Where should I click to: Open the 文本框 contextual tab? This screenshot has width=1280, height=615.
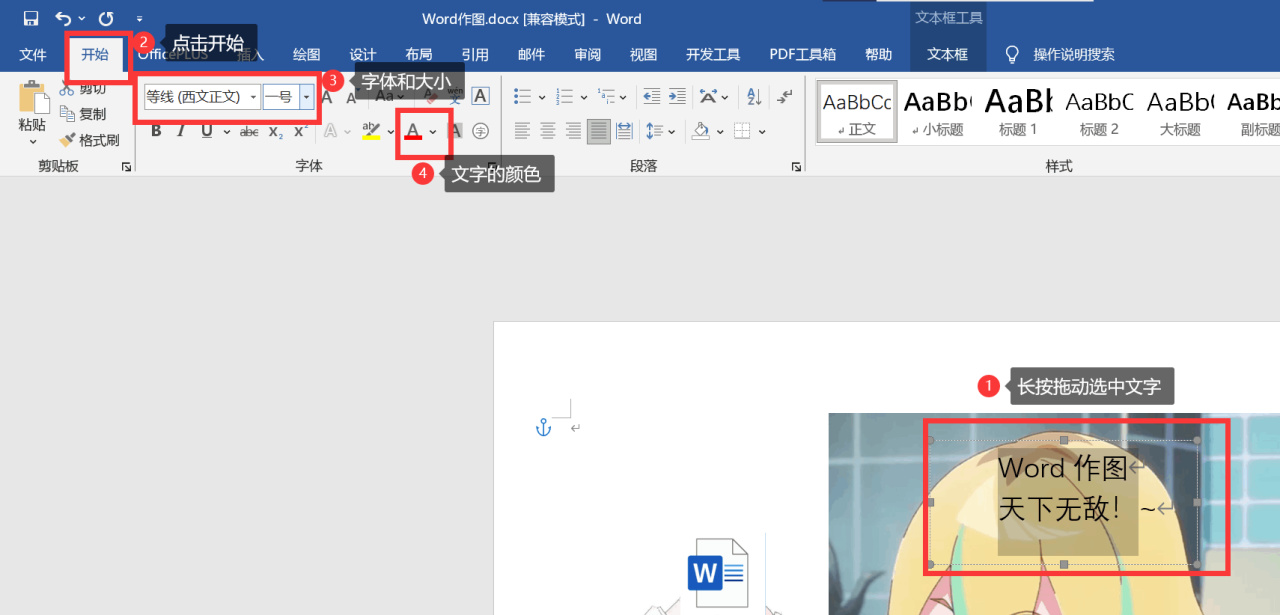(948, 55)
